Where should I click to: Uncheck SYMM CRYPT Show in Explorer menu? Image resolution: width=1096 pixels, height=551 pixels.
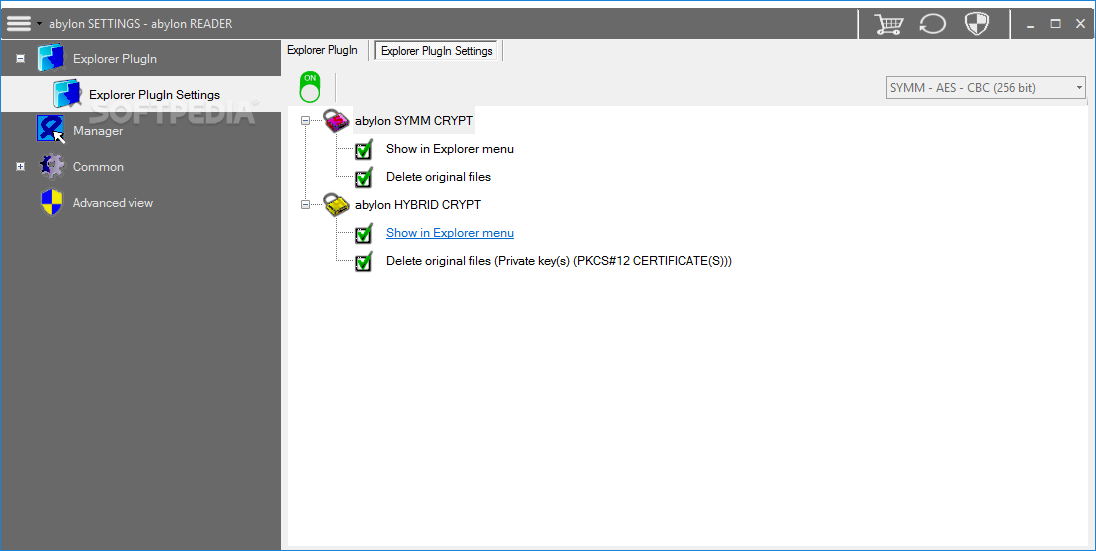(x=363, y=149)
